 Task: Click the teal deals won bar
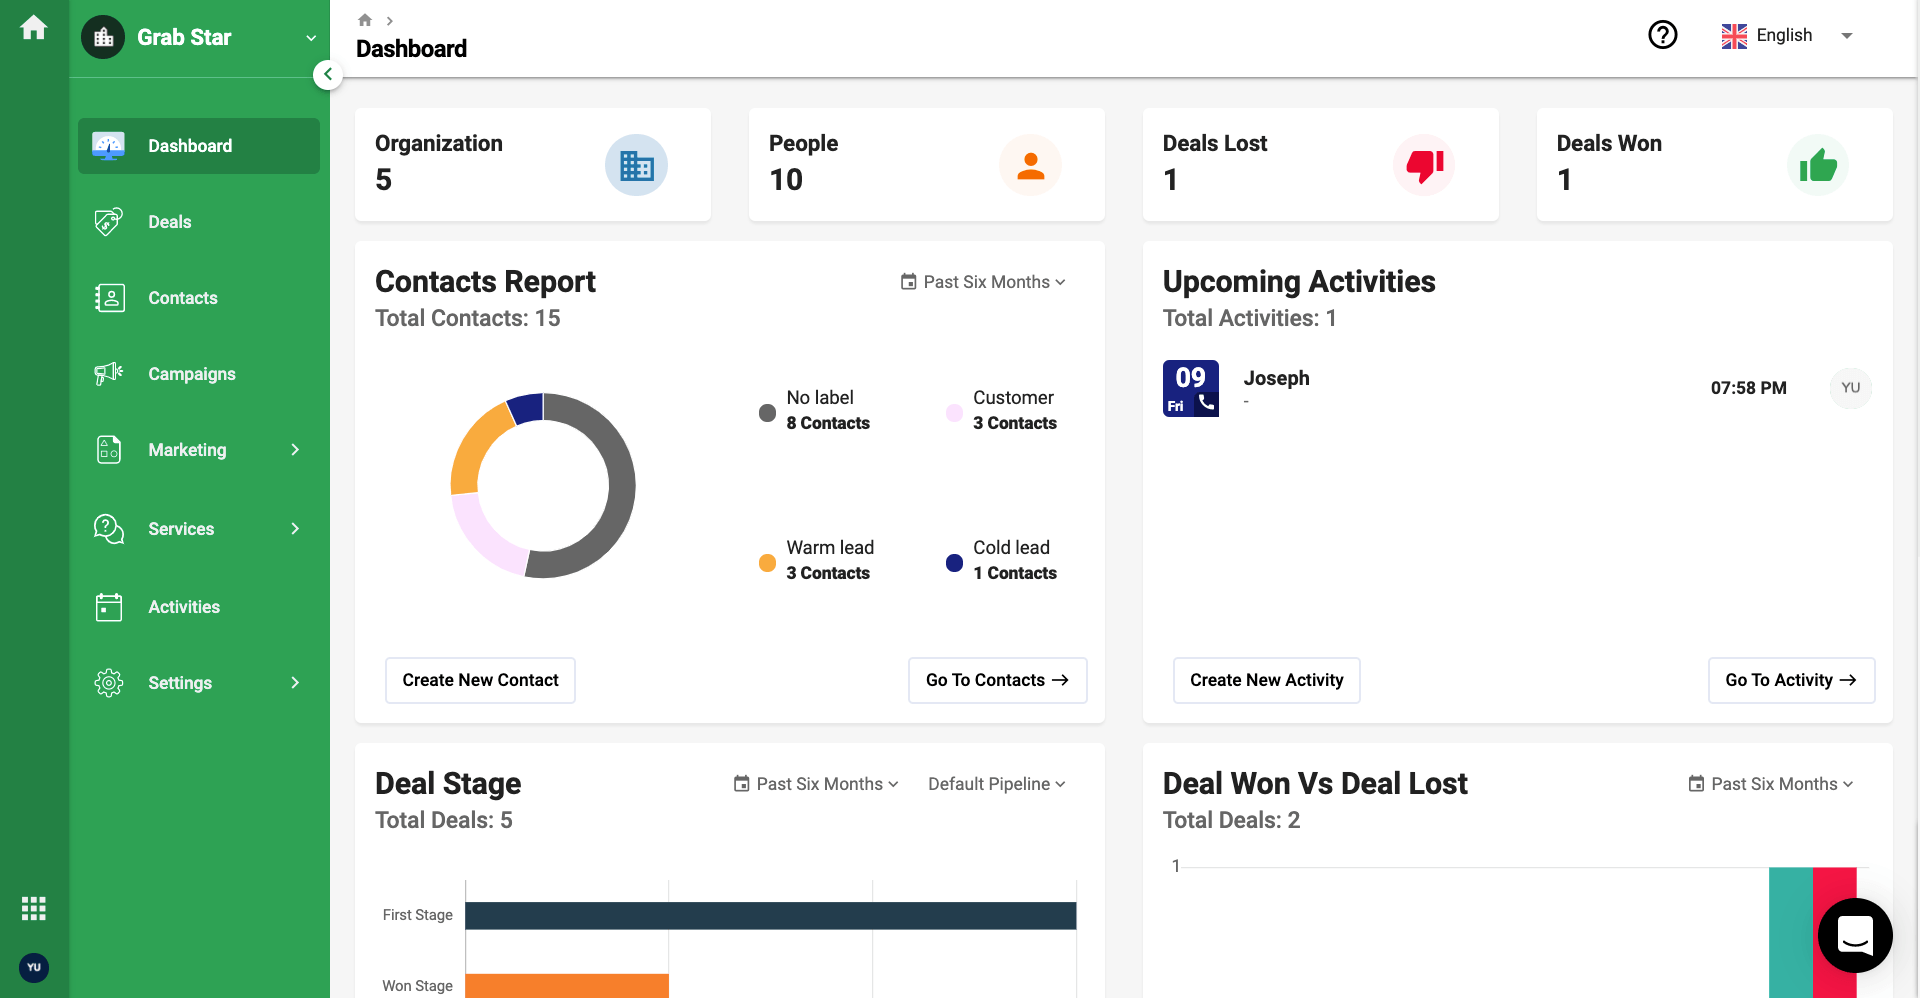point(1790,932)
